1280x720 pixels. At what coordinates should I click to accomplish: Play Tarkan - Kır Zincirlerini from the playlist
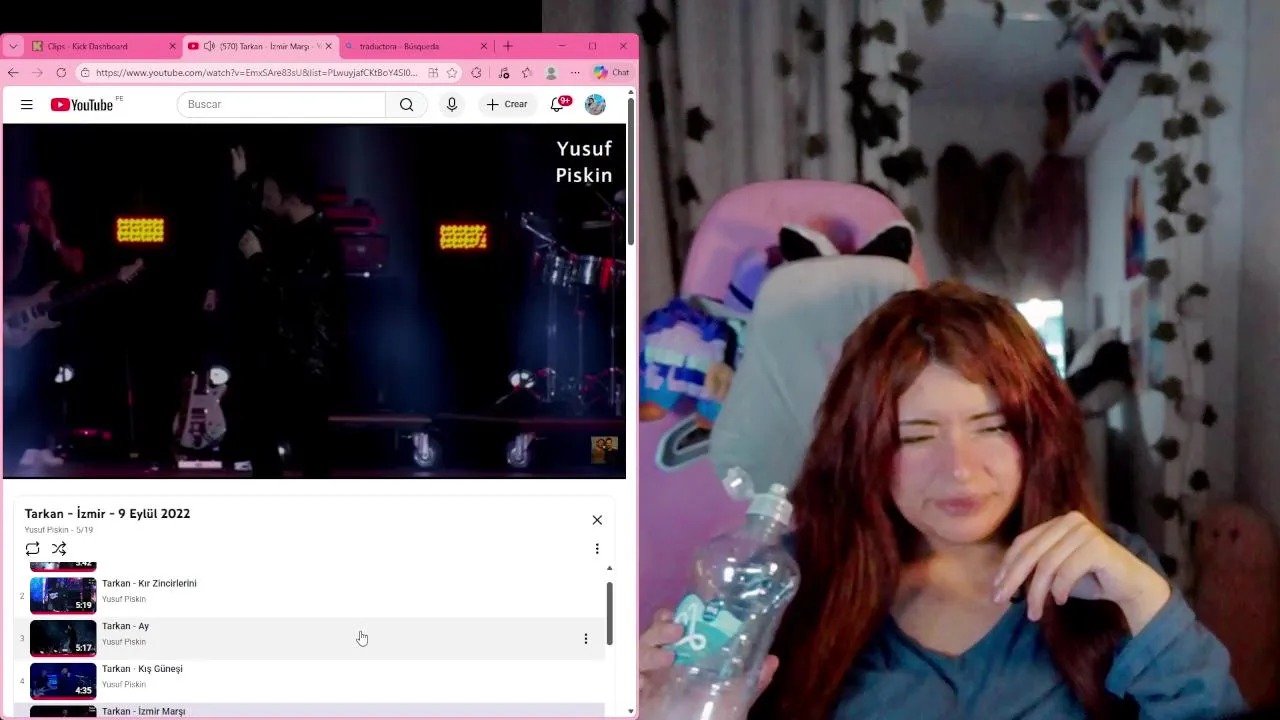149,583
